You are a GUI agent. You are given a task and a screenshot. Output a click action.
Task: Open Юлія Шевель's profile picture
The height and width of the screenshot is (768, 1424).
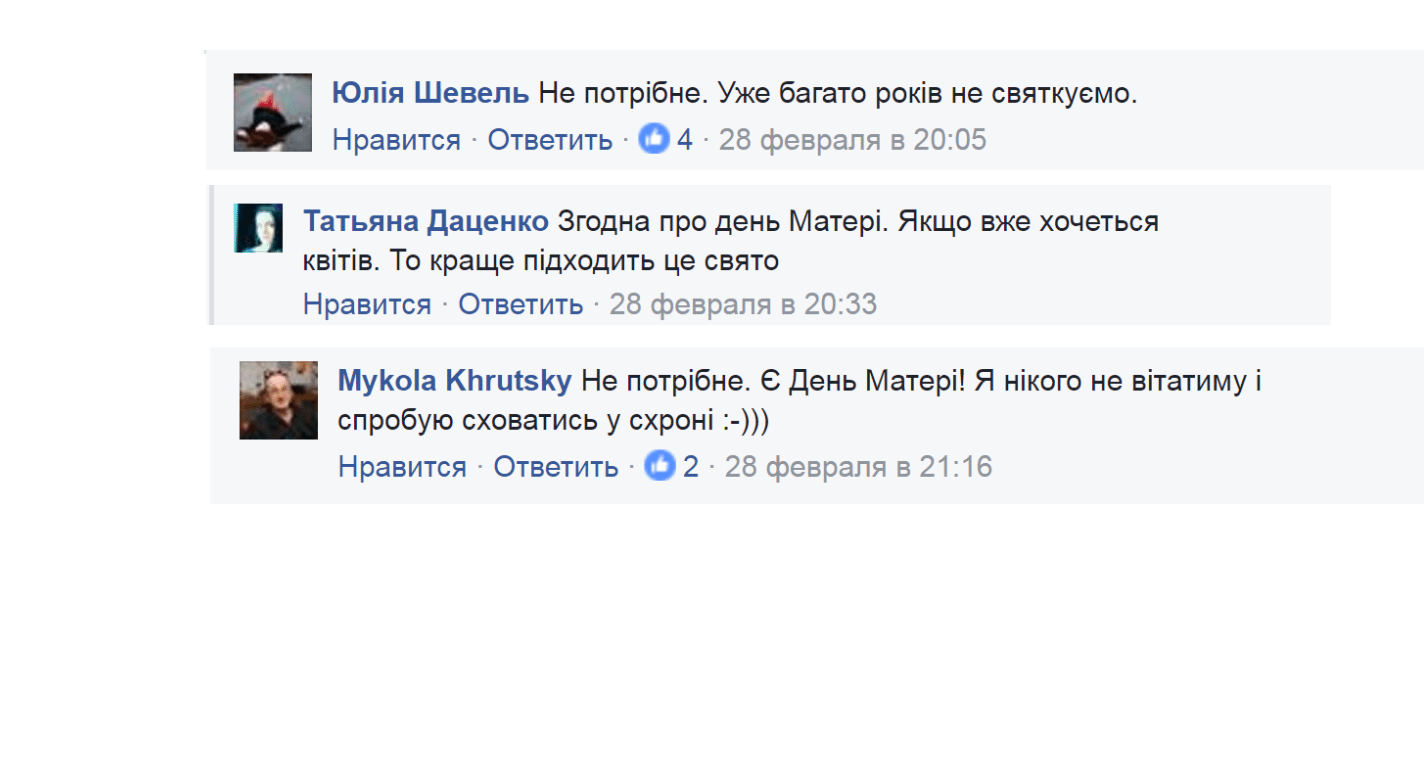point(273,112)
